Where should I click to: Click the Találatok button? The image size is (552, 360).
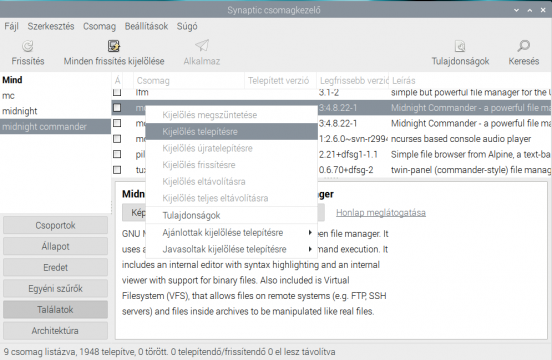pyautogui.click(x=55, y=310)
